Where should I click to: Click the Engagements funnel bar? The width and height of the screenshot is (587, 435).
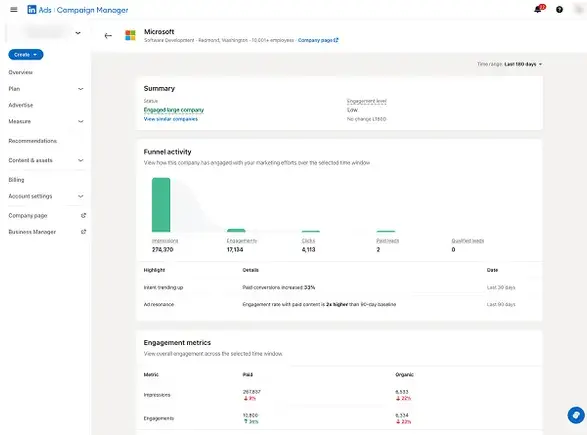(236, 230)
